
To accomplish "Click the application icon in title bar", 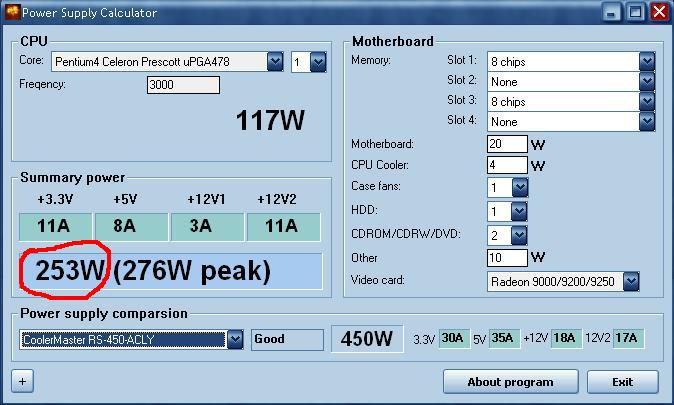I will [x=12, y=12].
